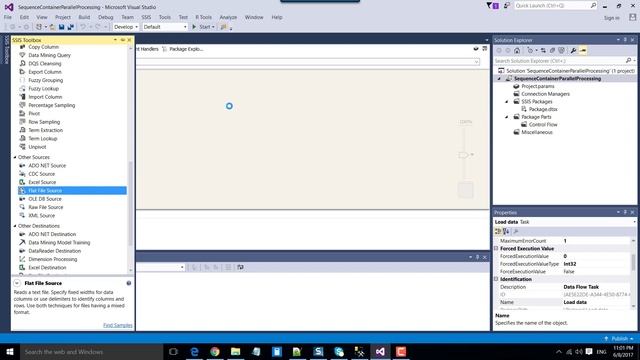Collapse the Forced Execution Value property group
640x360 pixels.
496,249
